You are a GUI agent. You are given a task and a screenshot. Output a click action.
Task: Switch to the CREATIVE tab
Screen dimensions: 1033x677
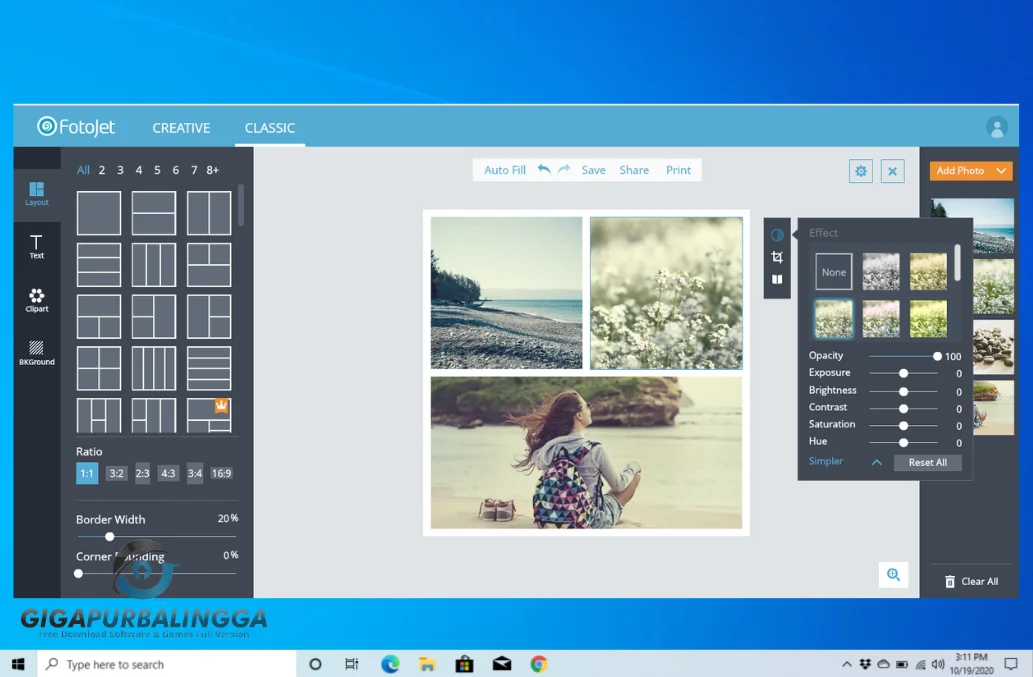tap(181, 128)
